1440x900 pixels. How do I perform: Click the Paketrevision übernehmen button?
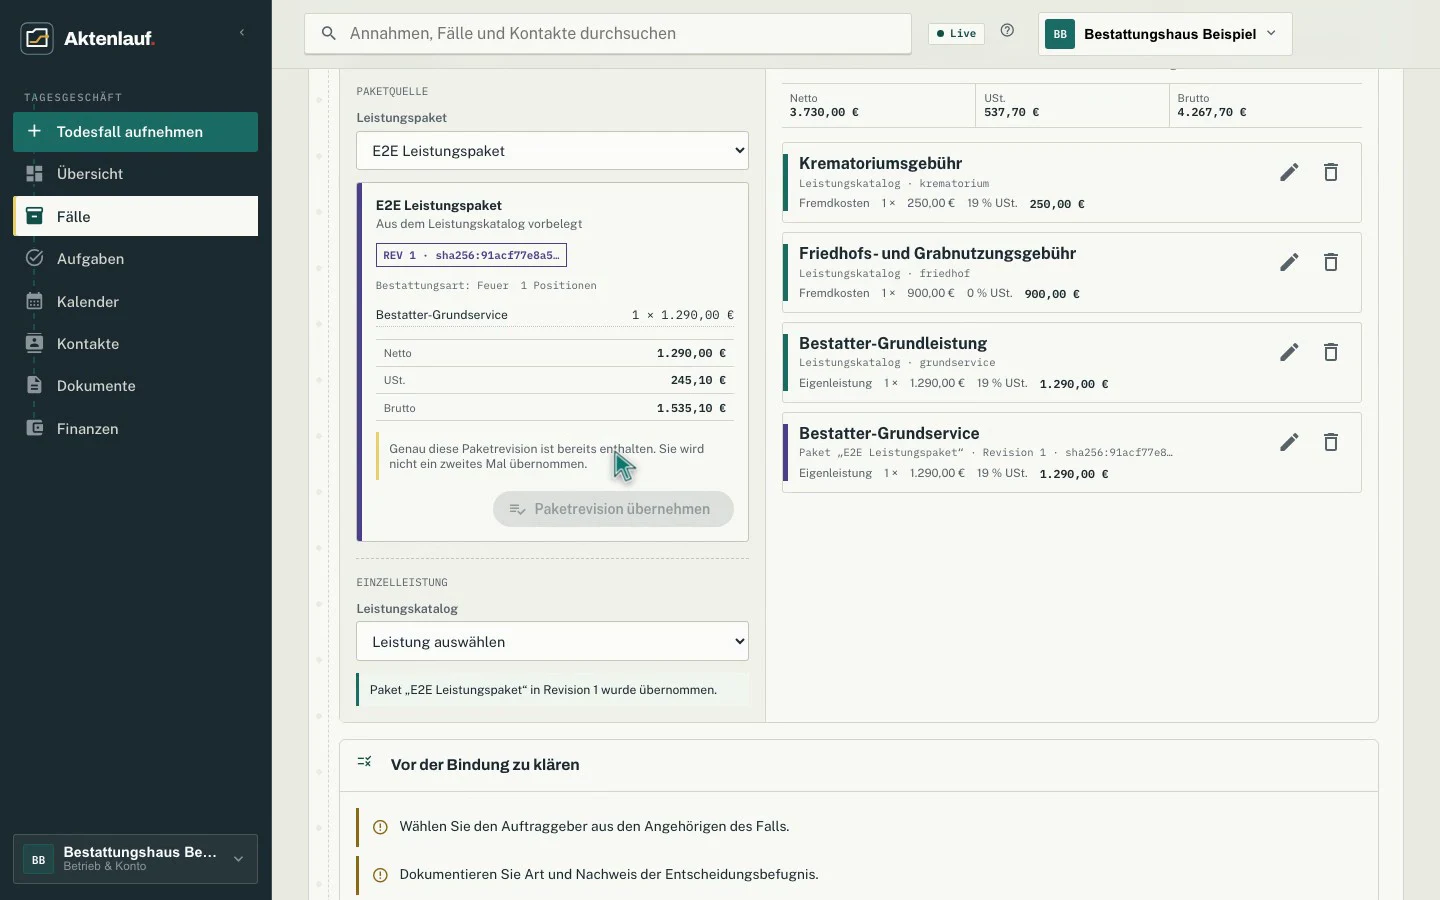(x=613, y=509)
